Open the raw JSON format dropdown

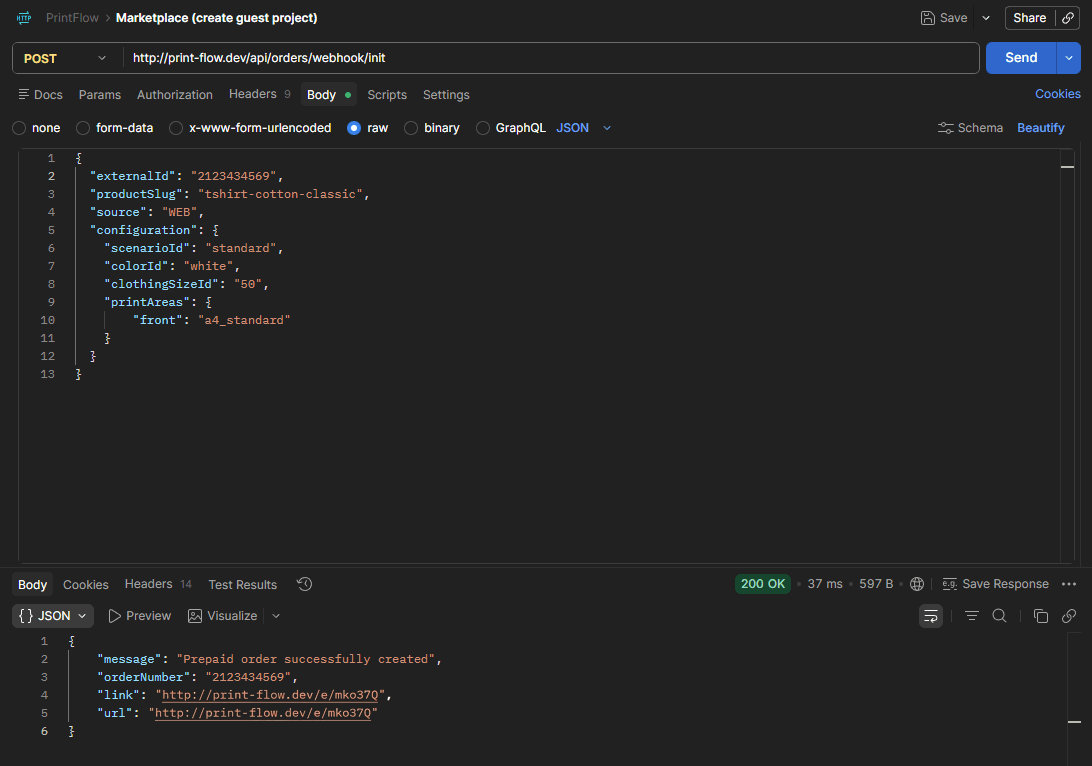[584, 128]
